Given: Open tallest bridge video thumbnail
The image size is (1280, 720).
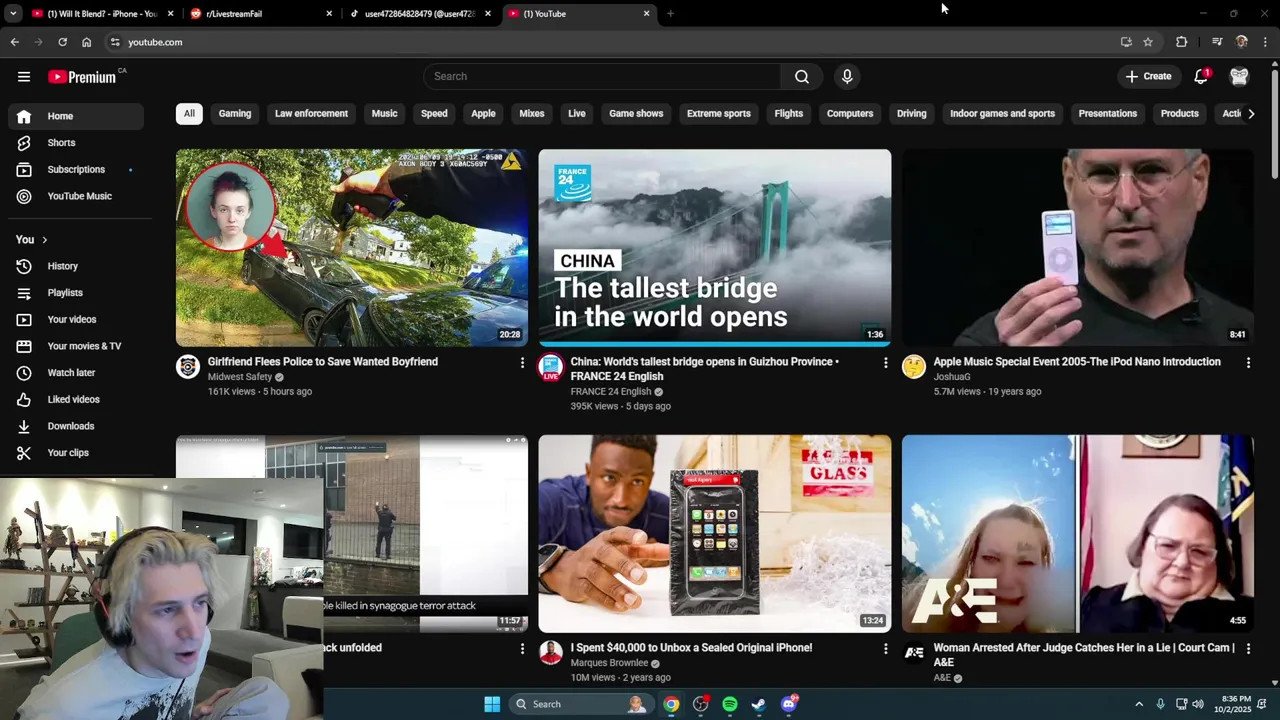Looking at the screenshot, I should [x=715, y=248].
